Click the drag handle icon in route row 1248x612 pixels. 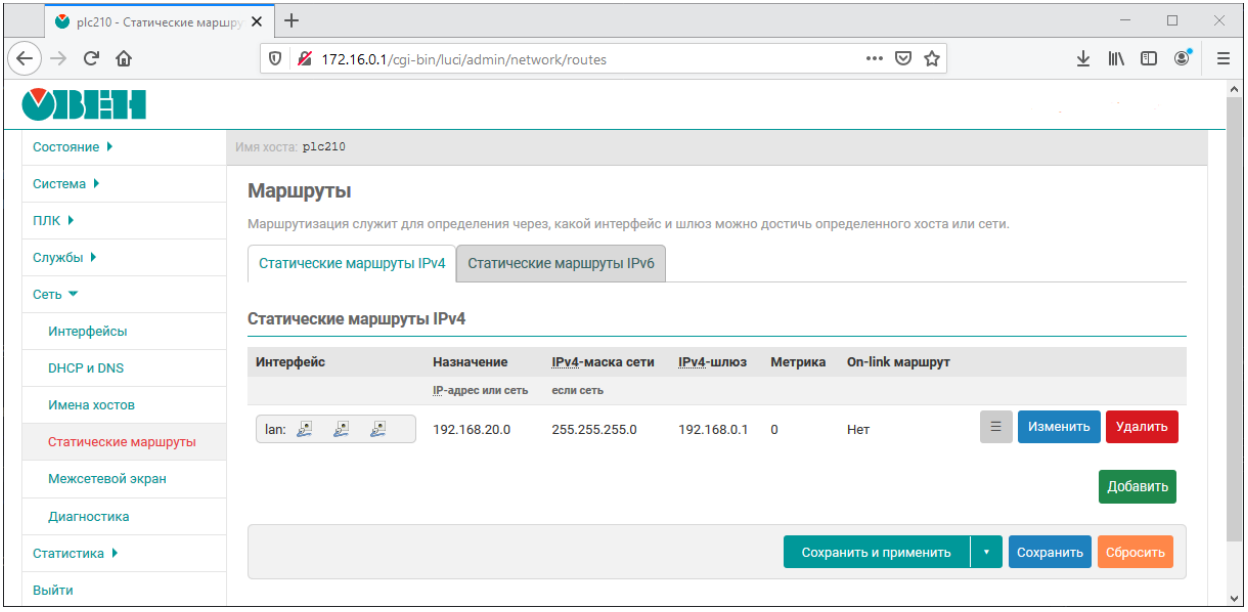tap(995, 427)
